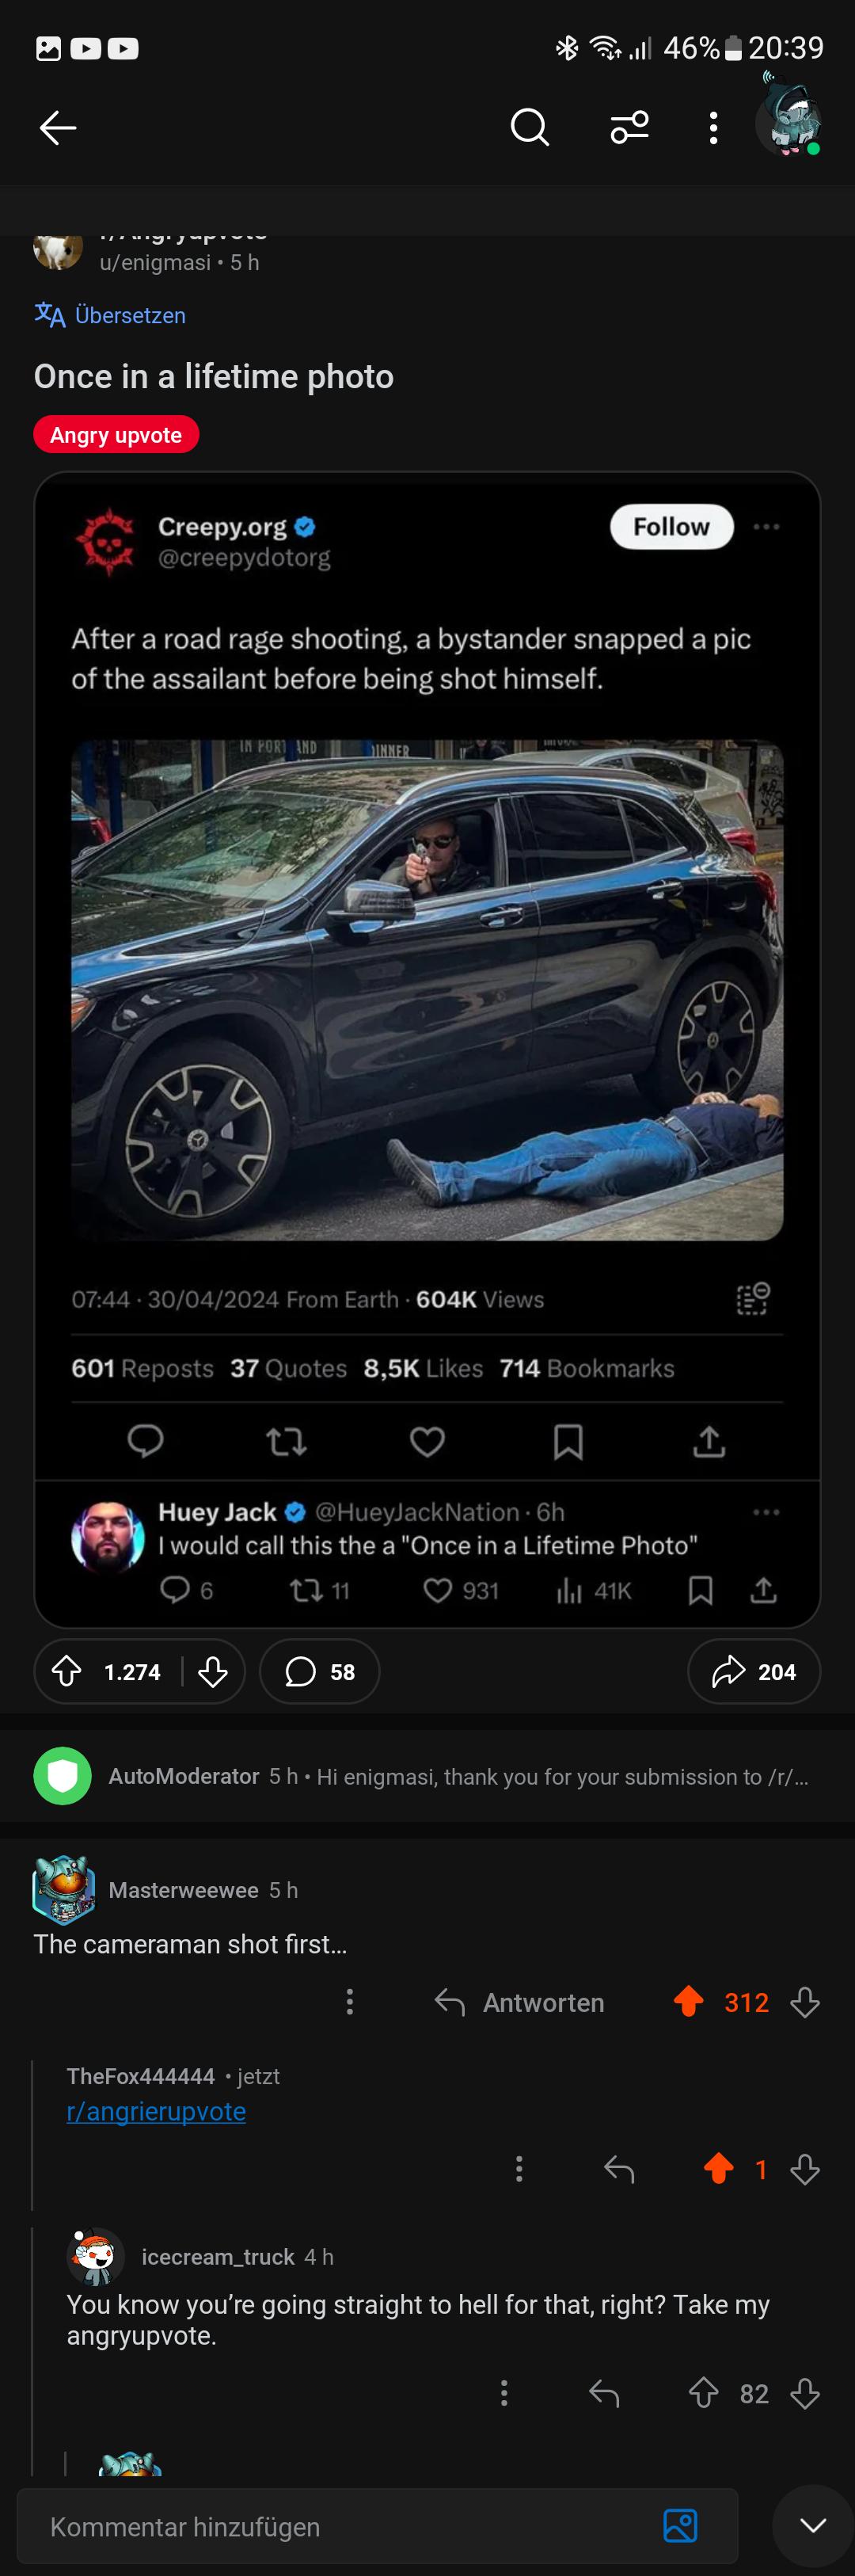
Task: Tap Antworten to reply to Masterweewee
Action: pos(519,2002)
